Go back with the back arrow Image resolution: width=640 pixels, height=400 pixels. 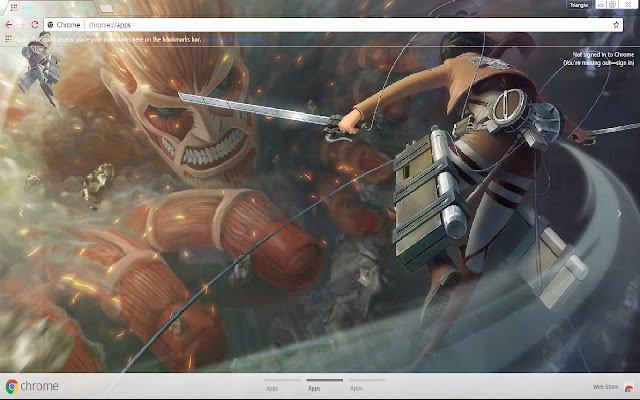9,25
